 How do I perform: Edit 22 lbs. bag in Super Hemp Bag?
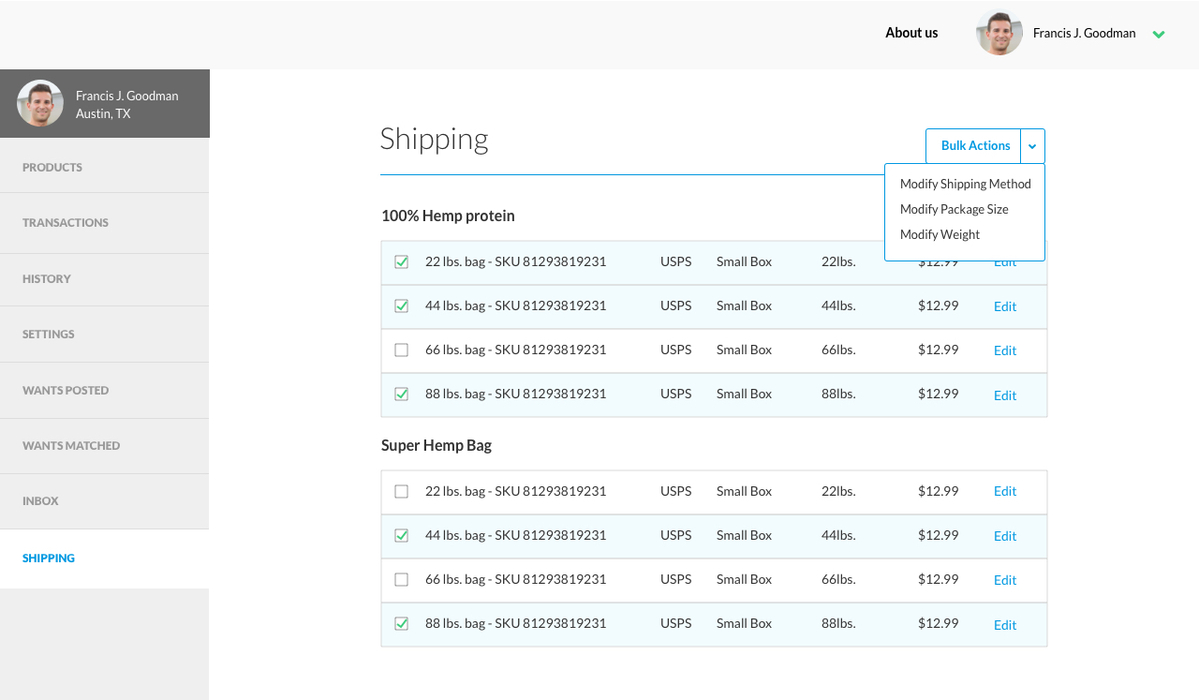click(x=1005, y=491)
